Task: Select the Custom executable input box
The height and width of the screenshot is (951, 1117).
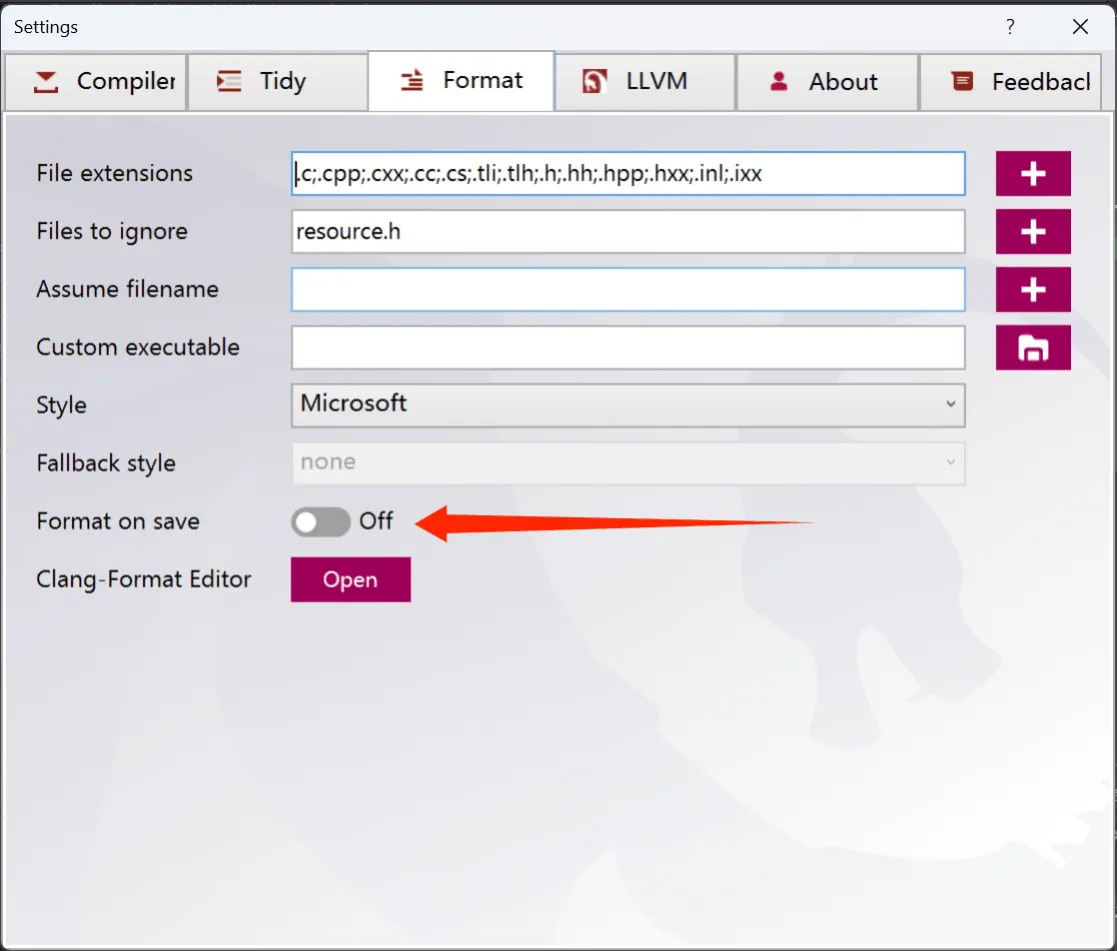Action: (627, 348)
